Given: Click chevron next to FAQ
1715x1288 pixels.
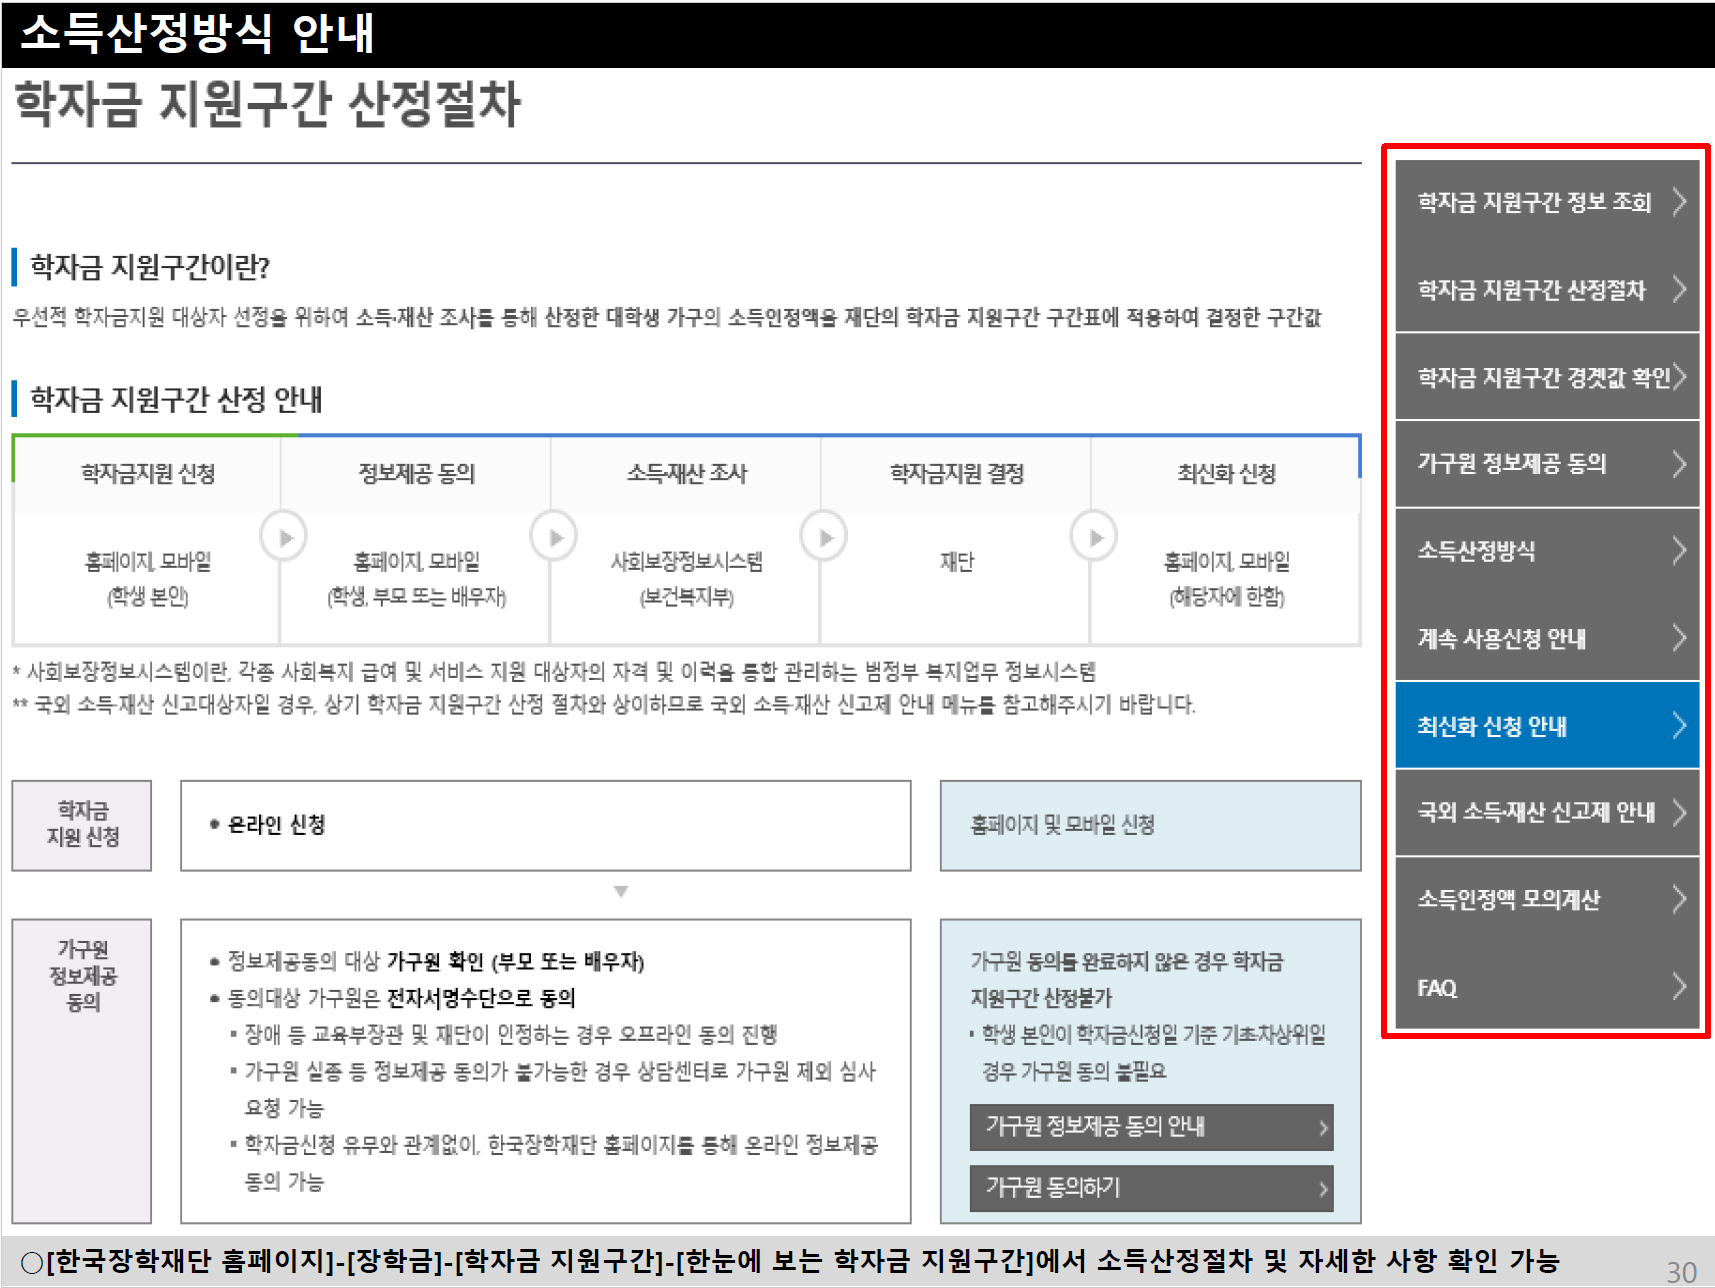Looking at the screenshot, I should 1680,987.
